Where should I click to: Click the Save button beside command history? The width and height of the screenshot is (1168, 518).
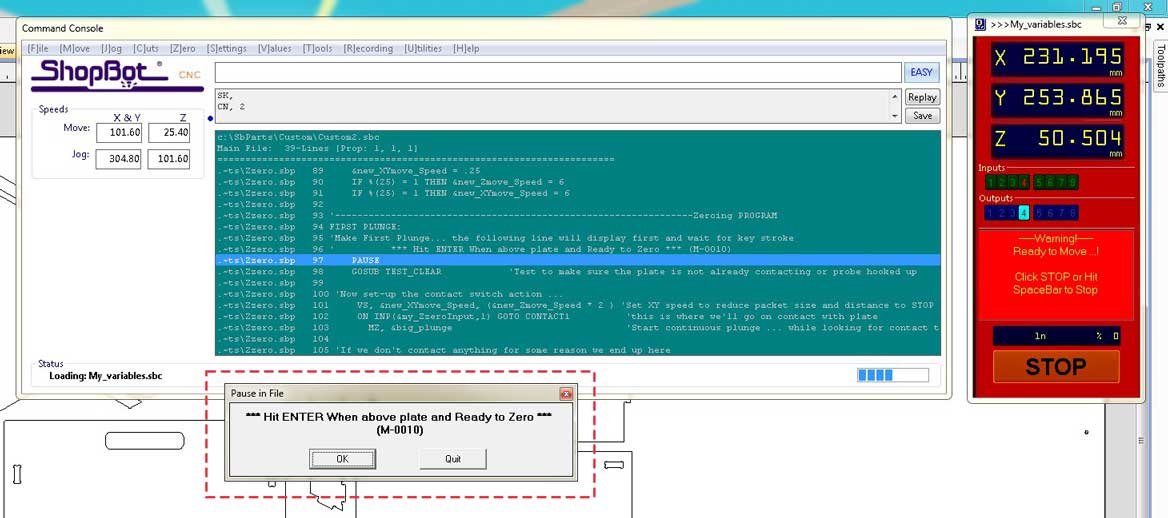[x=921, y=116]
